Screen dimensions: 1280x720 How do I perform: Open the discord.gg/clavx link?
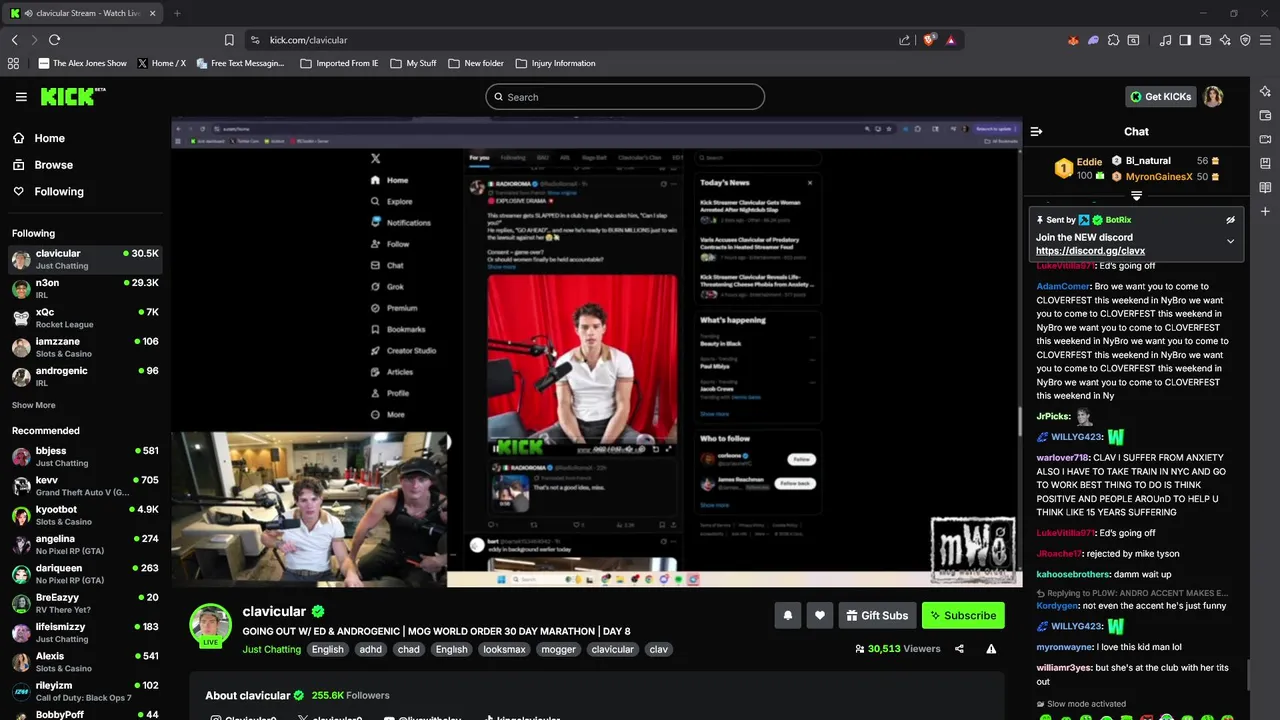pyautogui.click(x=1090, y=251)
